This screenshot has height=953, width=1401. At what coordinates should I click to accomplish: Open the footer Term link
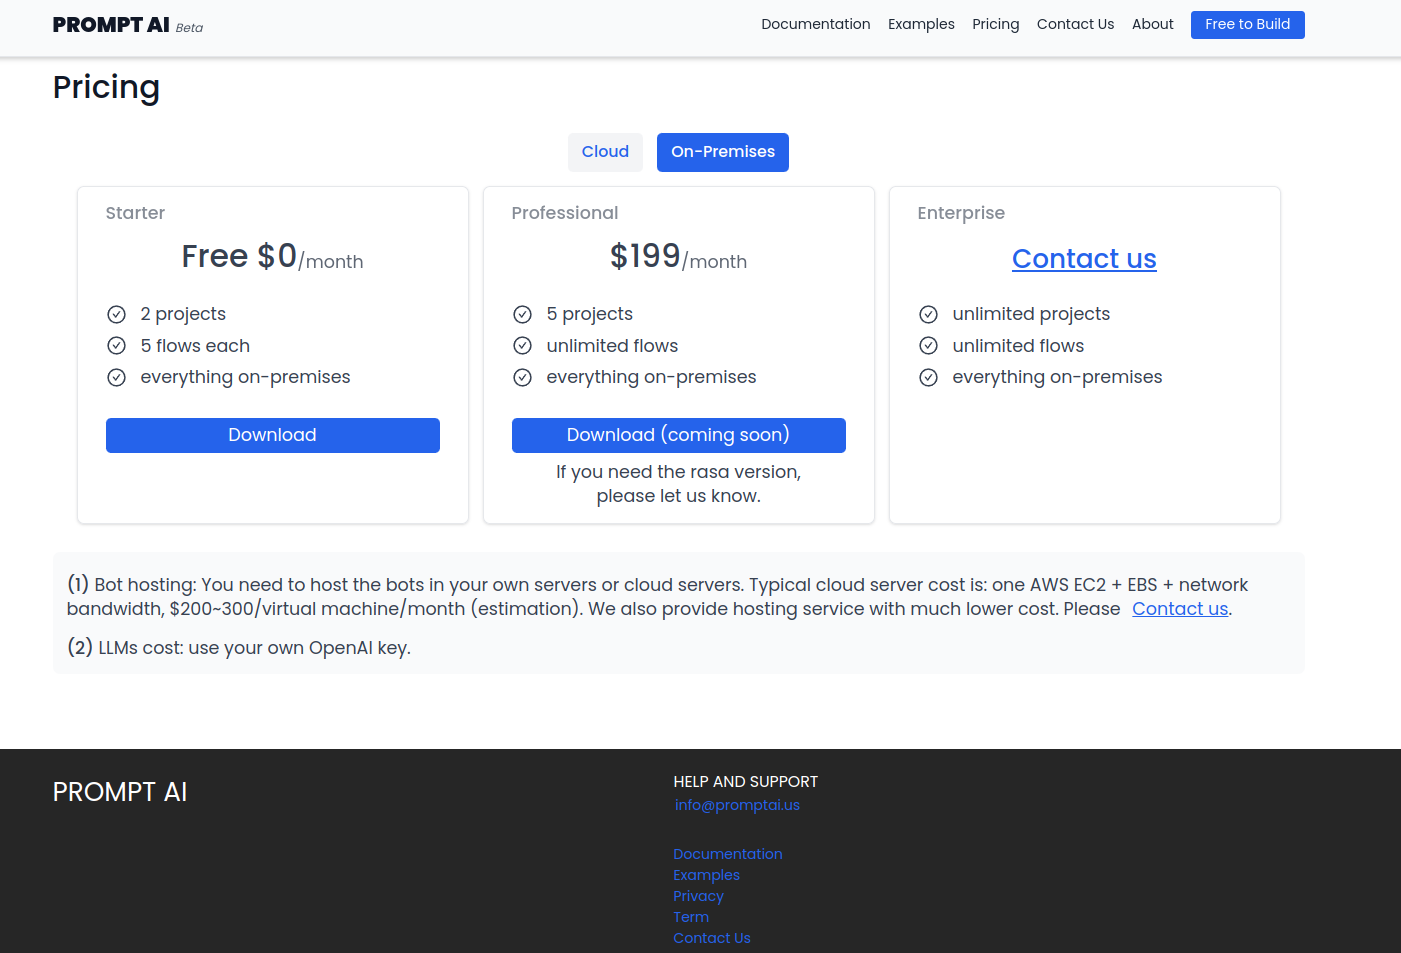pyautogui.click(x=691, y=917)
